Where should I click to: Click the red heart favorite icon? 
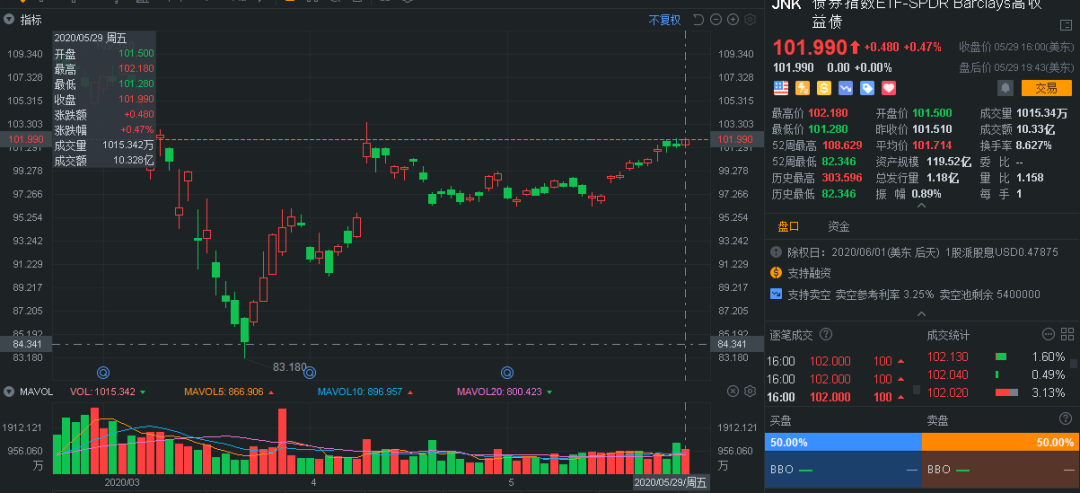(x=888, y=88)
